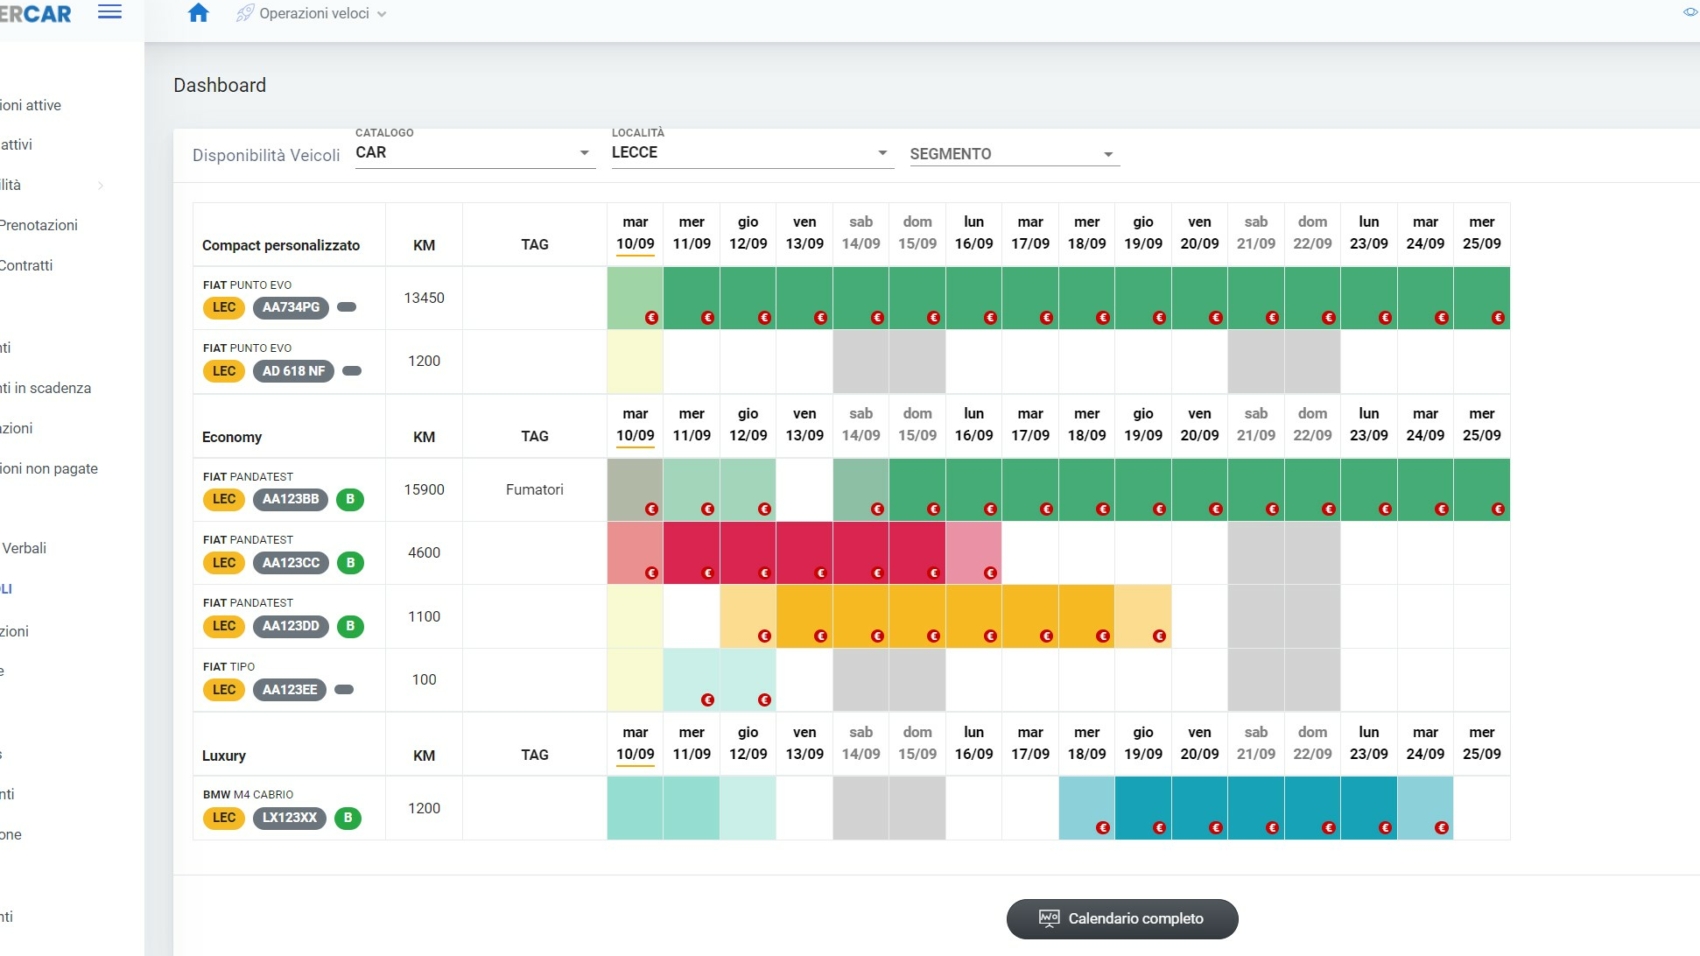Viewport: 1700px width, 956px height.
Task: Open Operazioni veloci dropdown menu
Action: 311,13
